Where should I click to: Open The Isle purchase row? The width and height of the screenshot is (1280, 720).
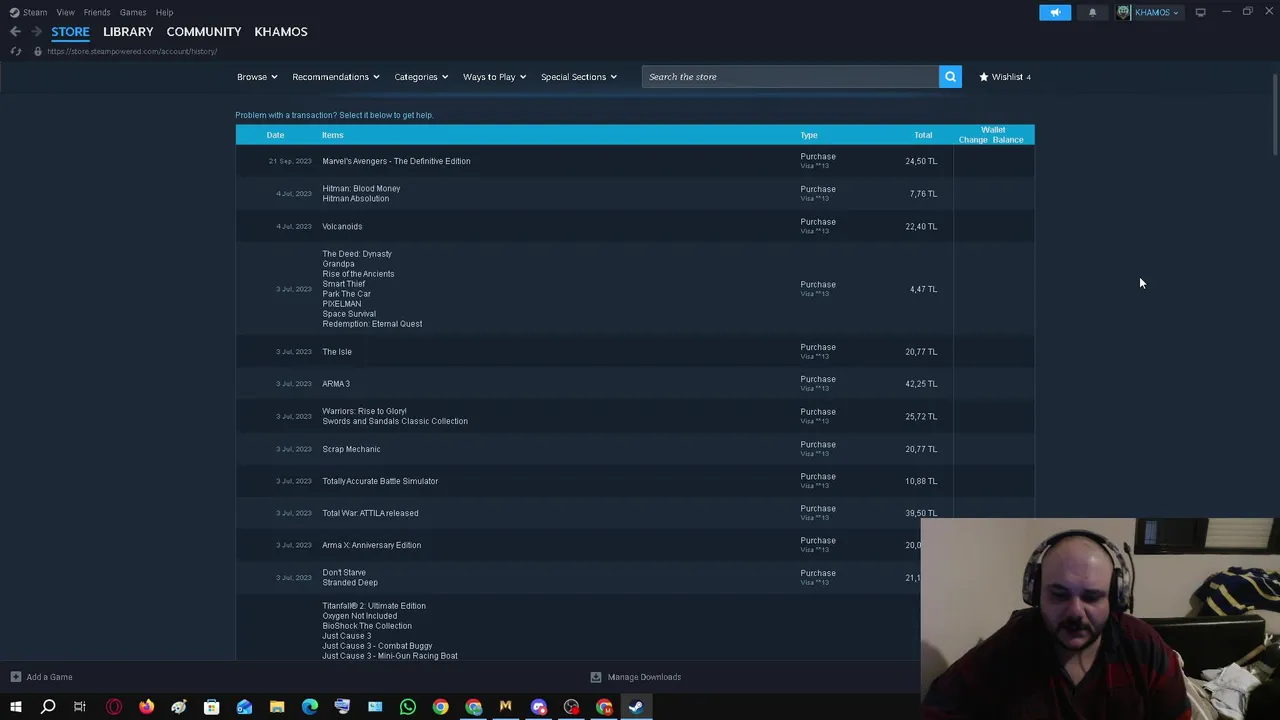(635, 352)
